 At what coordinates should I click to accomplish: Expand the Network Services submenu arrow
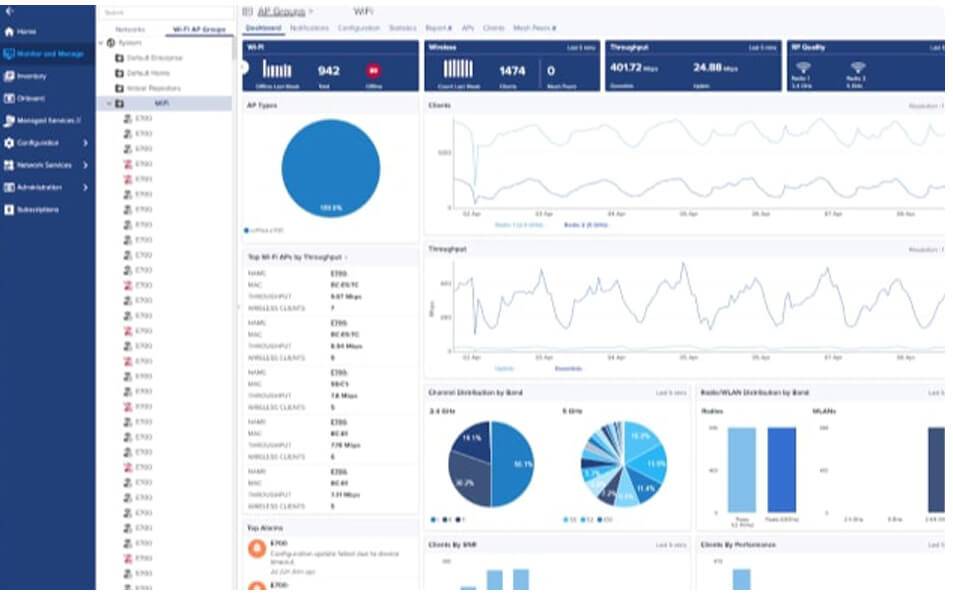[x=85, y=165]
